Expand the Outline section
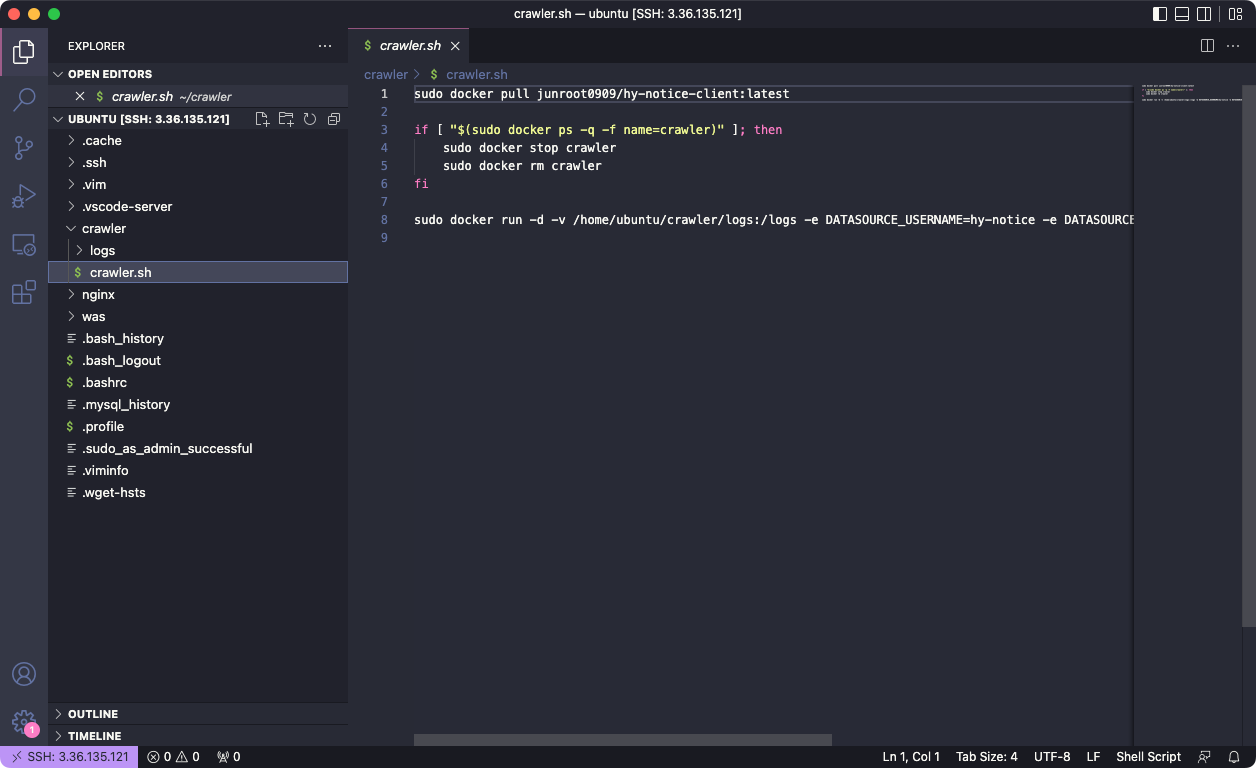 click(x=198, y=714)
